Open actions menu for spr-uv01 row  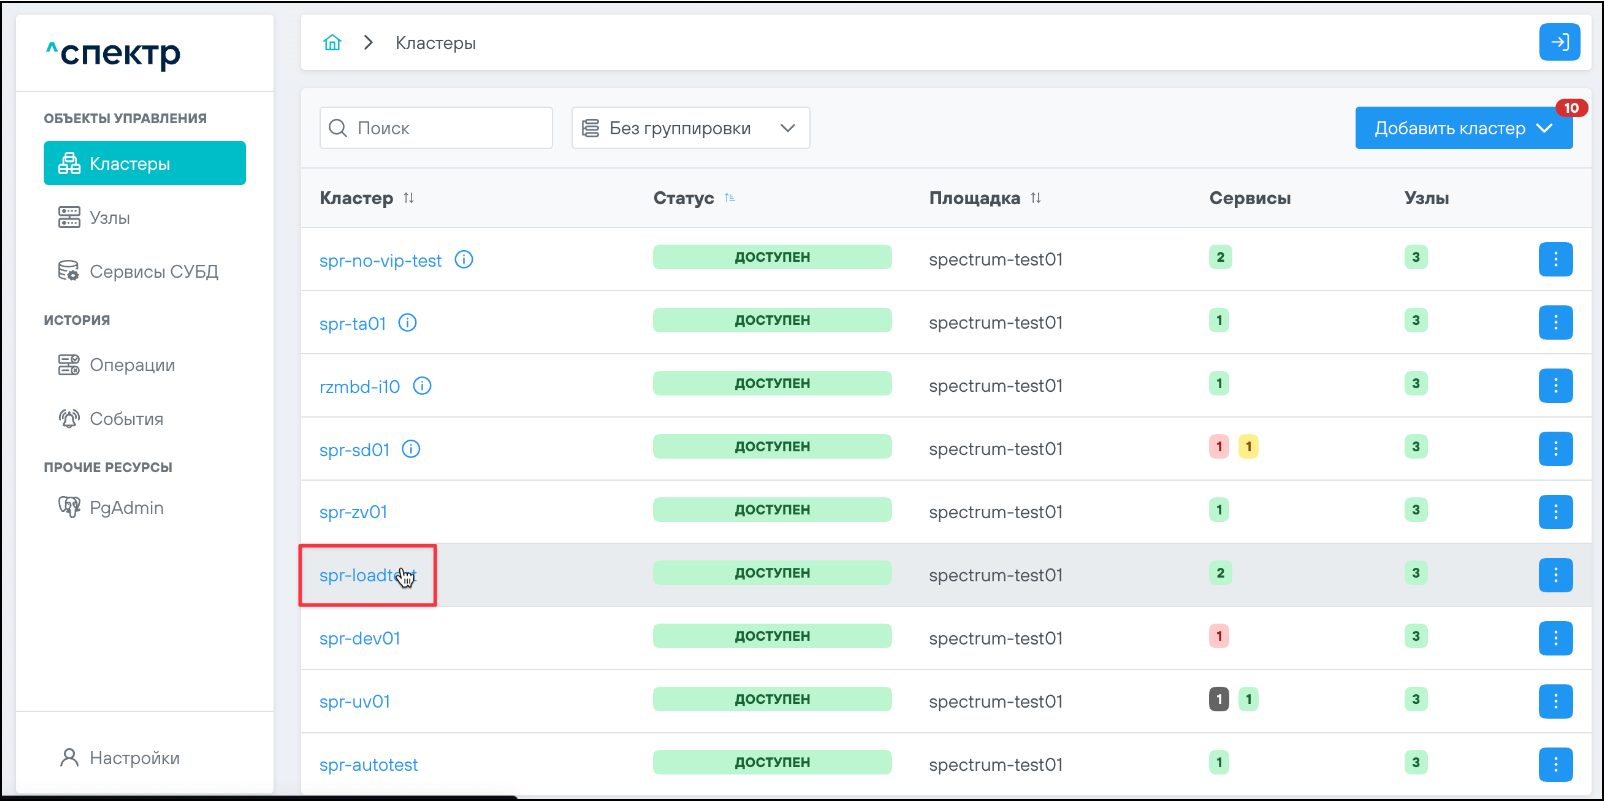(1555, 702)
